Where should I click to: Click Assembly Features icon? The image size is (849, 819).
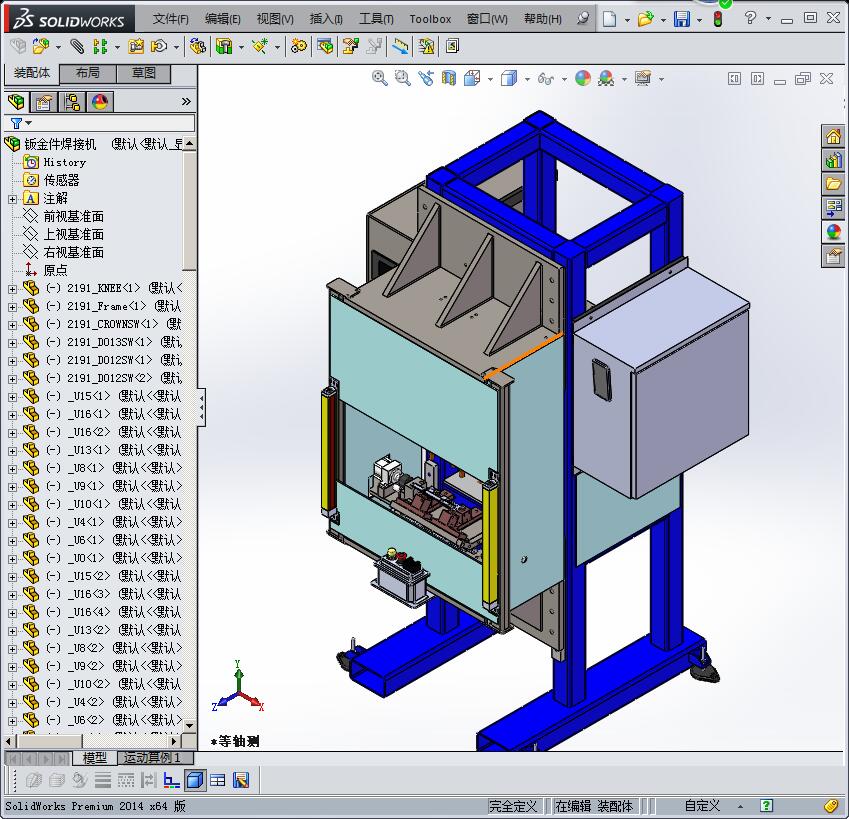click(x=224, y=47)
